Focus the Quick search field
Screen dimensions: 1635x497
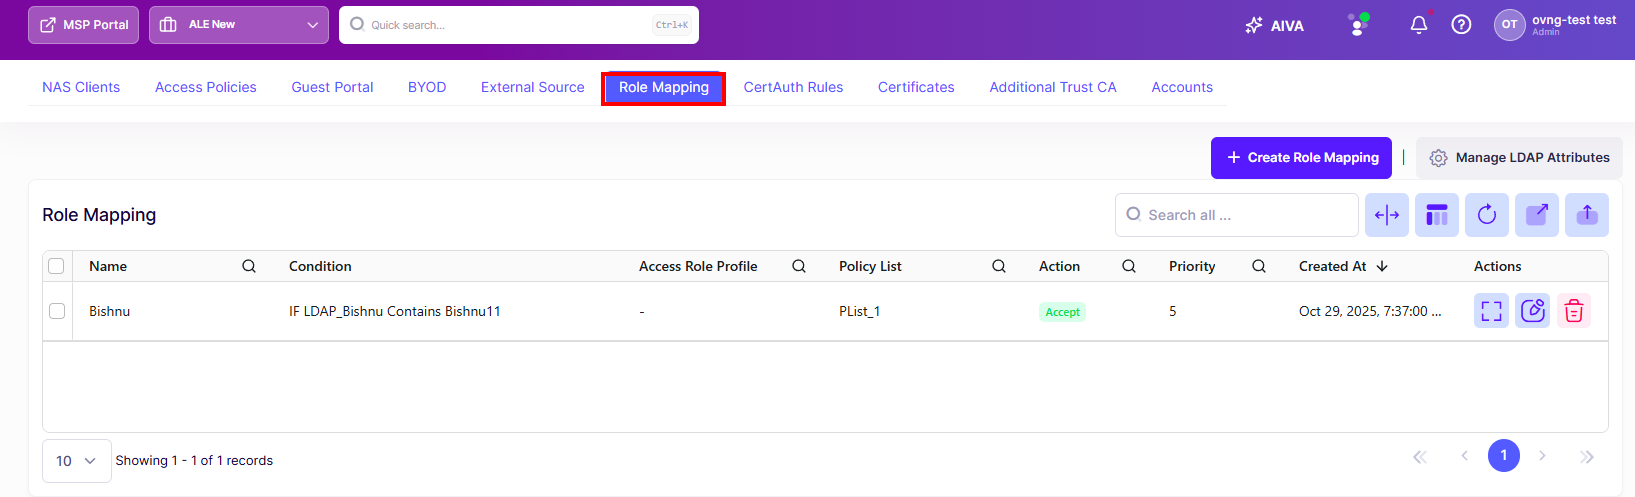pyautogui.click(x=519, y=25)
